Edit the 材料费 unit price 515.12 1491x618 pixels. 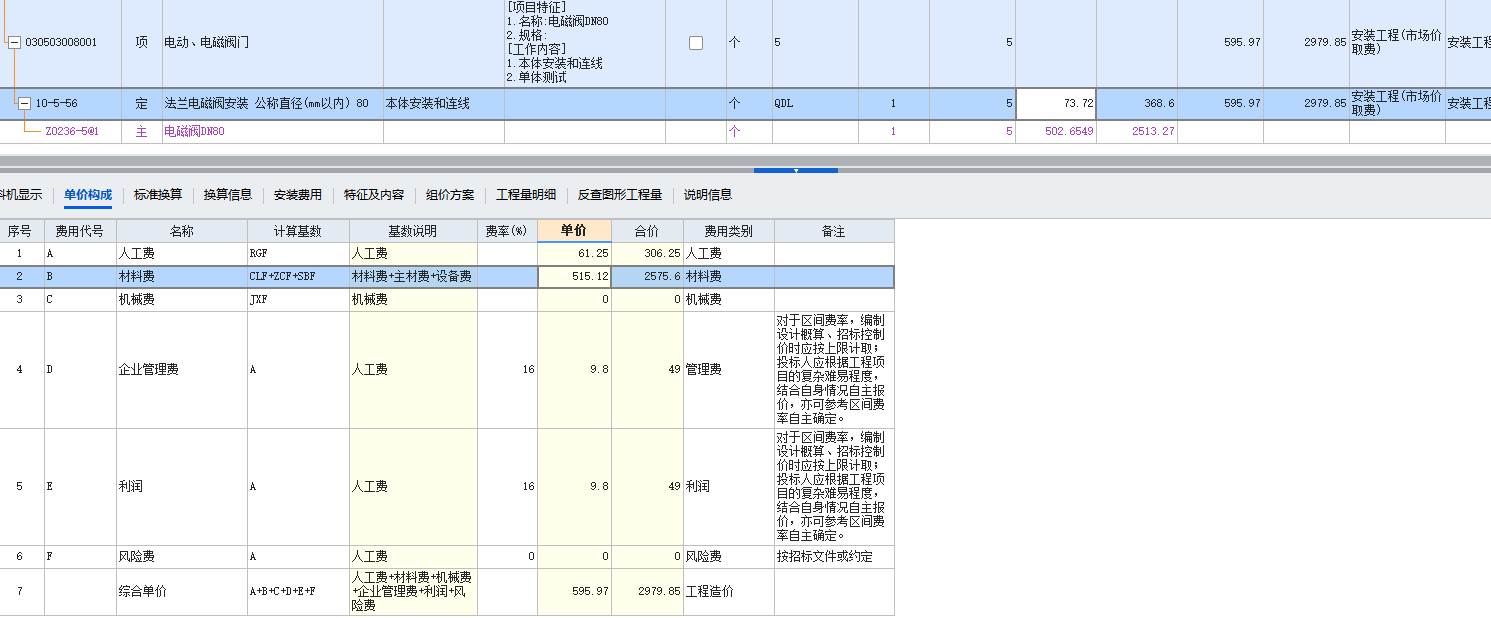pos(574,276)
